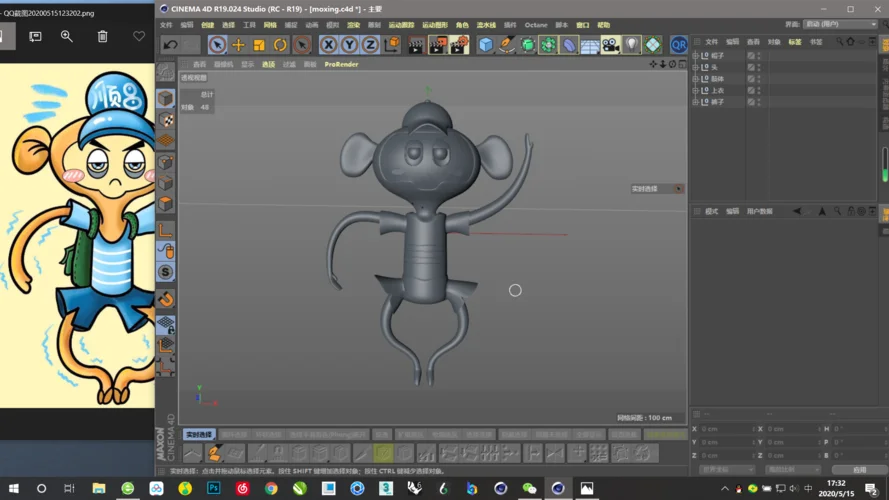Add a Camera object from the toolbar

[x=611, y=45]
